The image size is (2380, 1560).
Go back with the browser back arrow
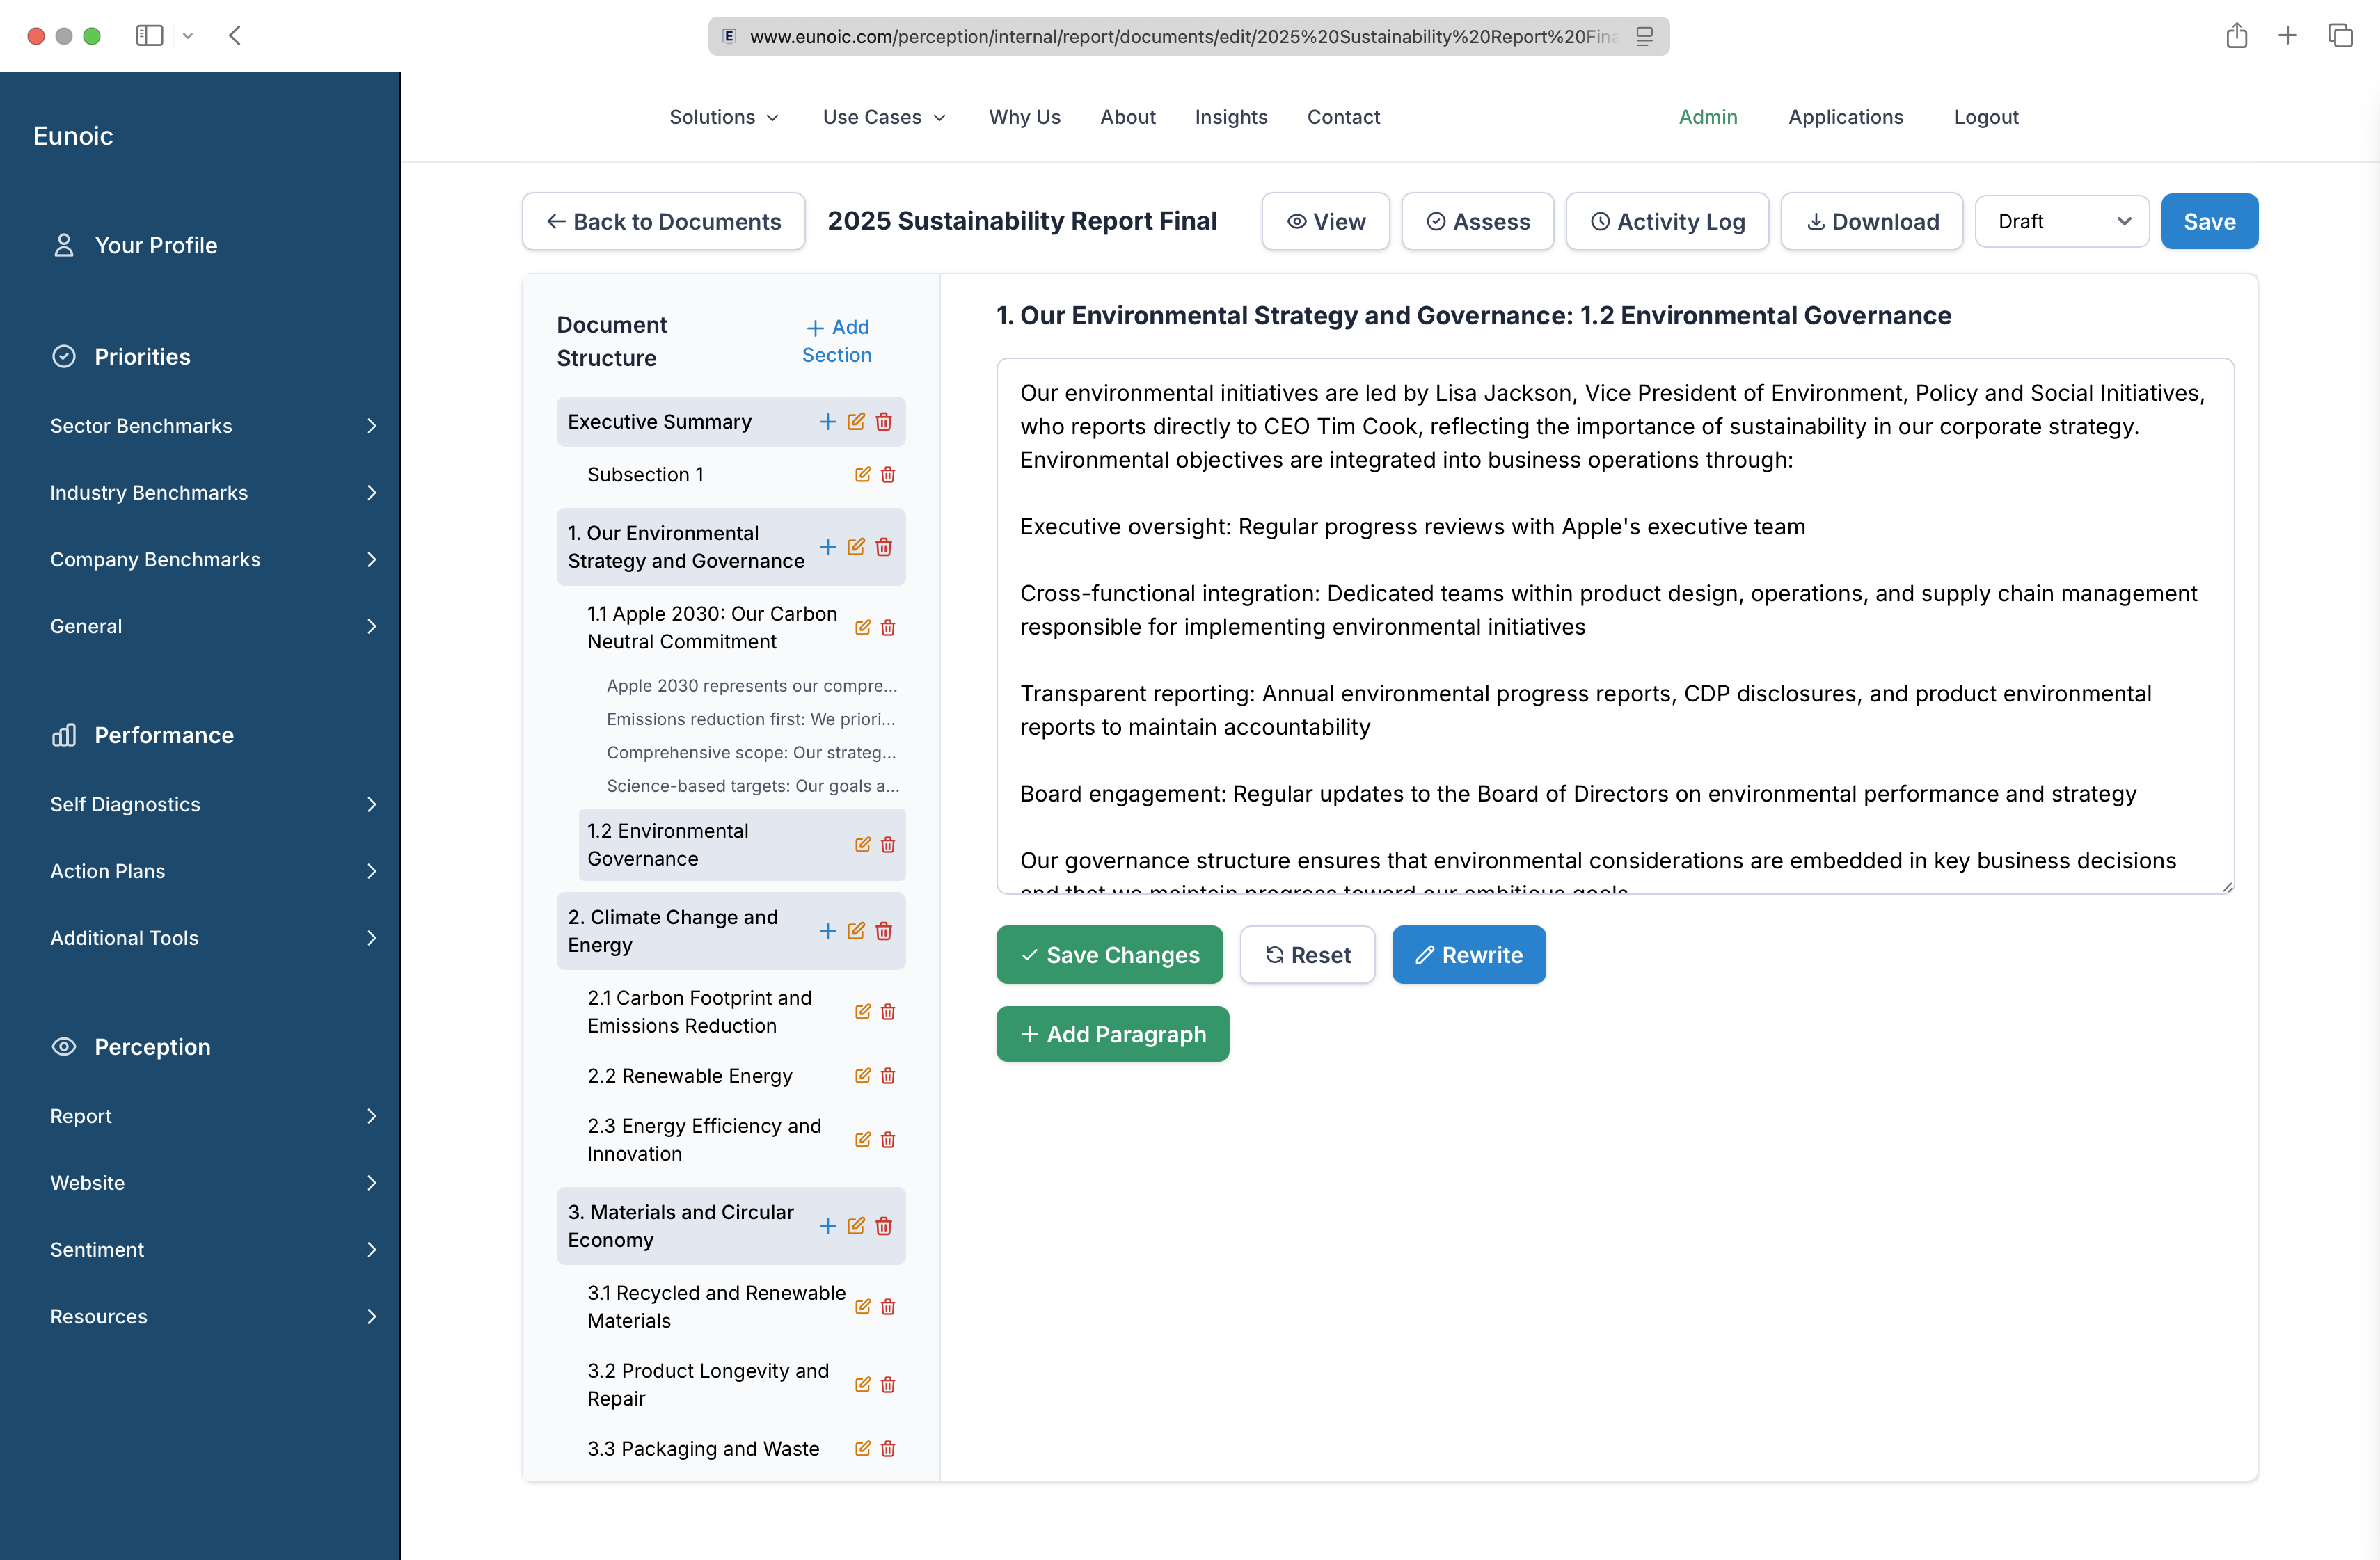point(235,36)
